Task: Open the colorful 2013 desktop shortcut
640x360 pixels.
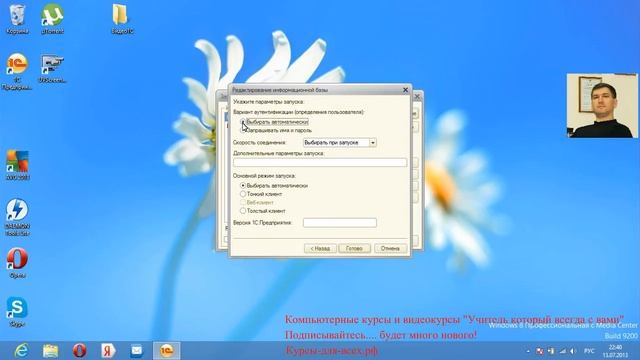Action: [17, 165]
